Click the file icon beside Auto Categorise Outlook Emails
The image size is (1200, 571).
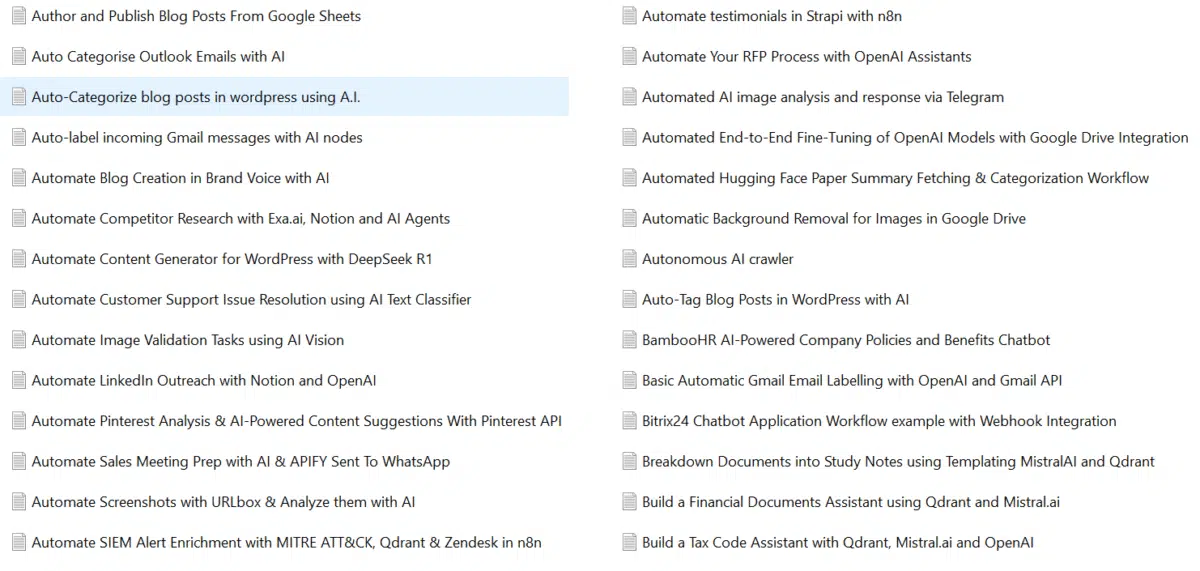tap(18, 56)
